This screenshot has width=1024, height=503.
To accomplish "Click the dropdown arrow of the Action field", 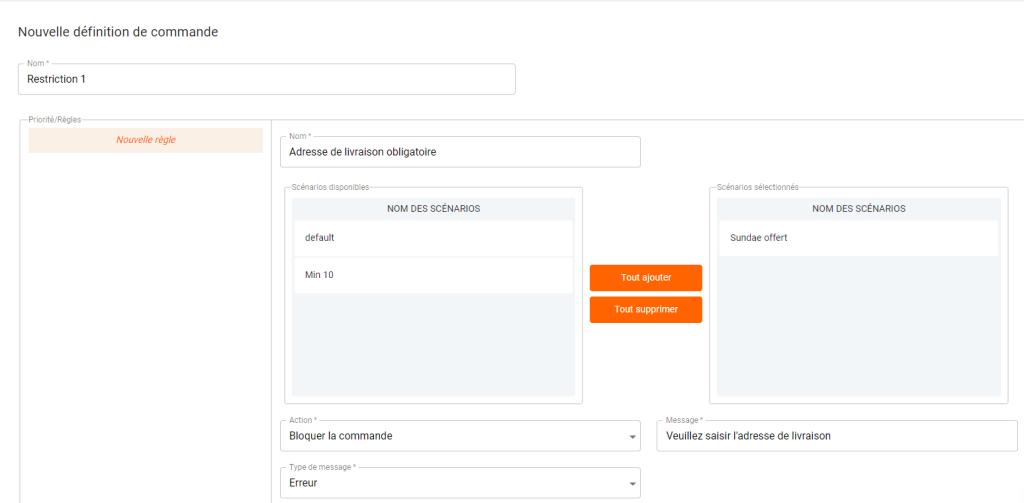I will coord(632,436).
